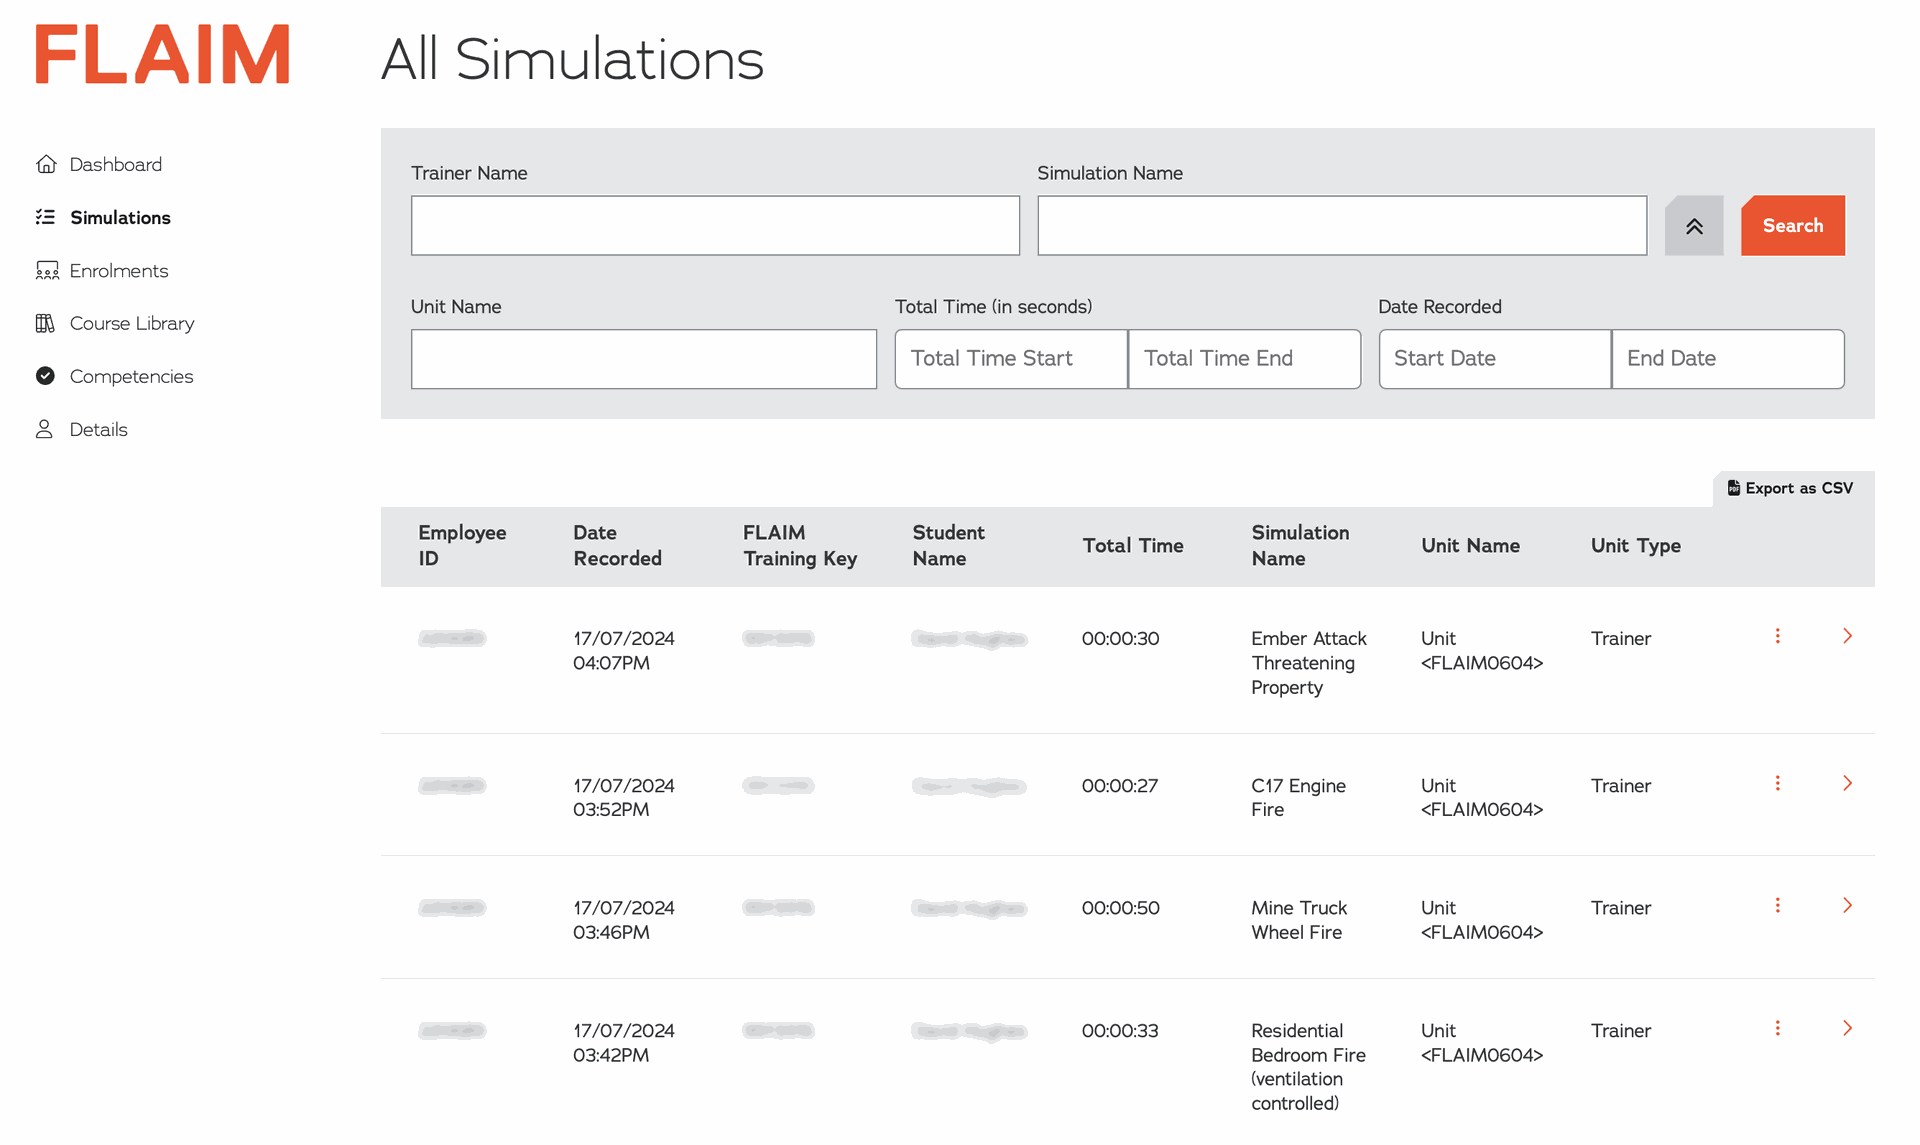Click the Total Time End field
1920x1145 pixels.
(1245, 359)
